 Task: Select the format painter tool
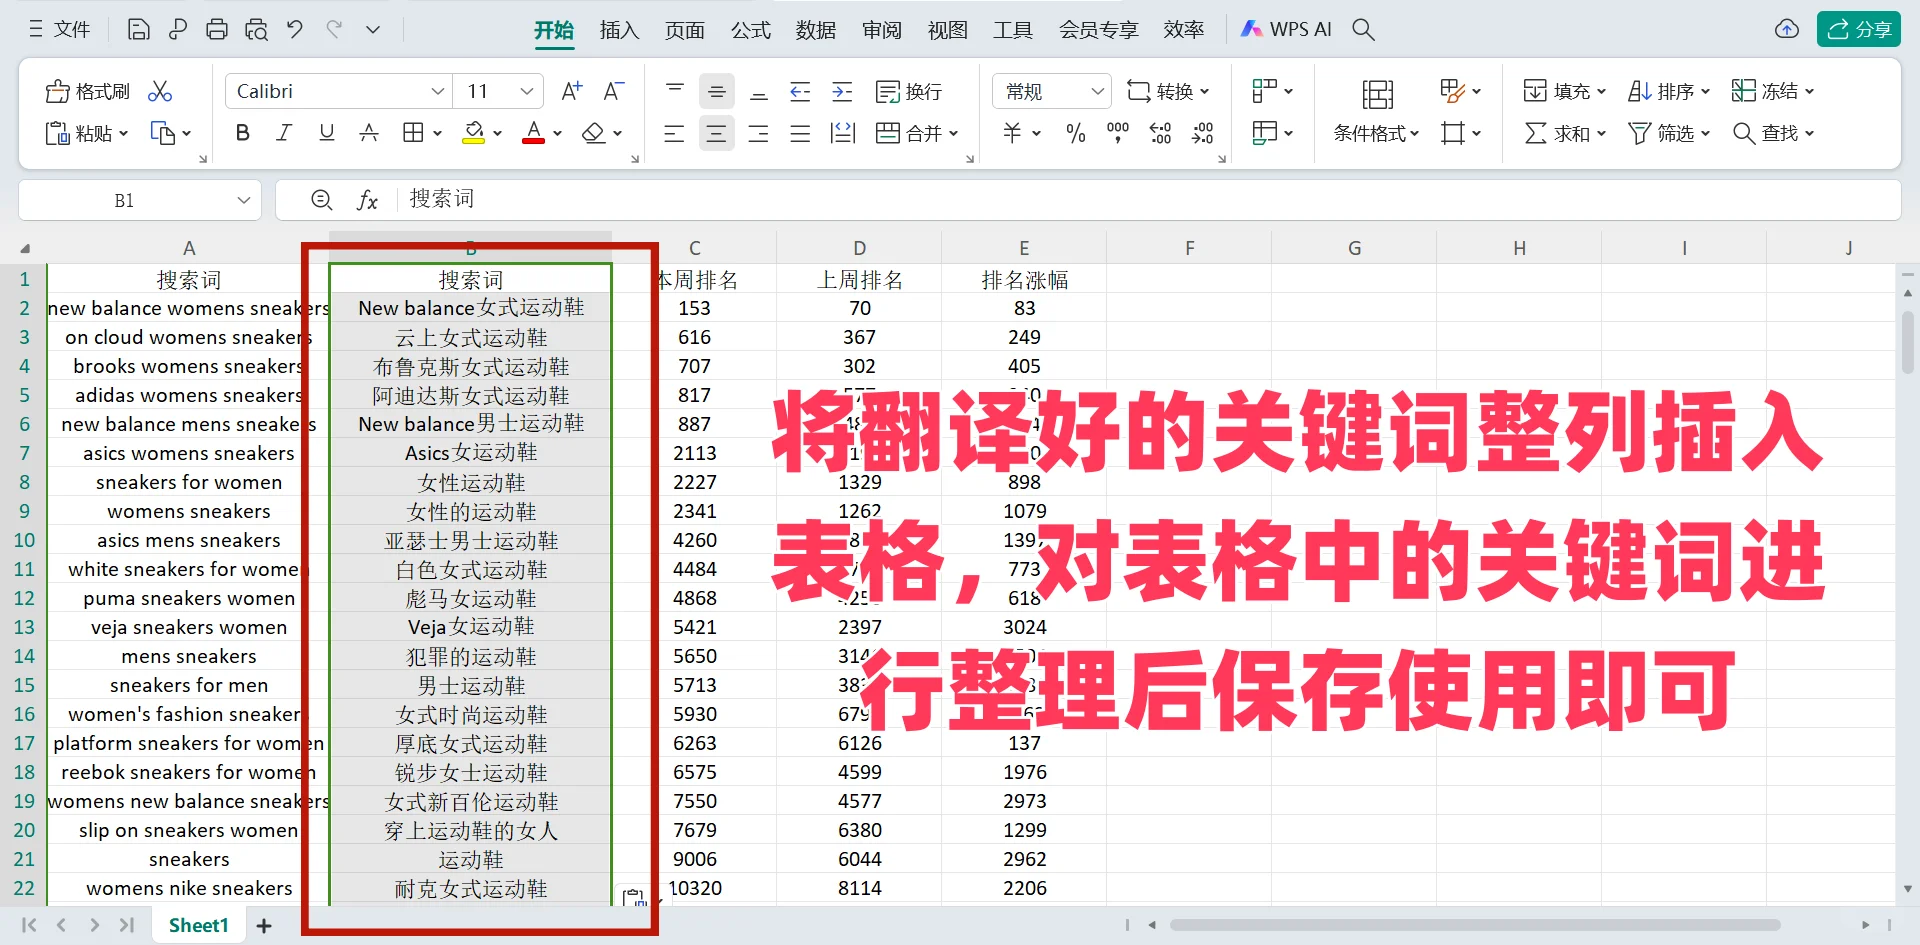click(87, 90)
